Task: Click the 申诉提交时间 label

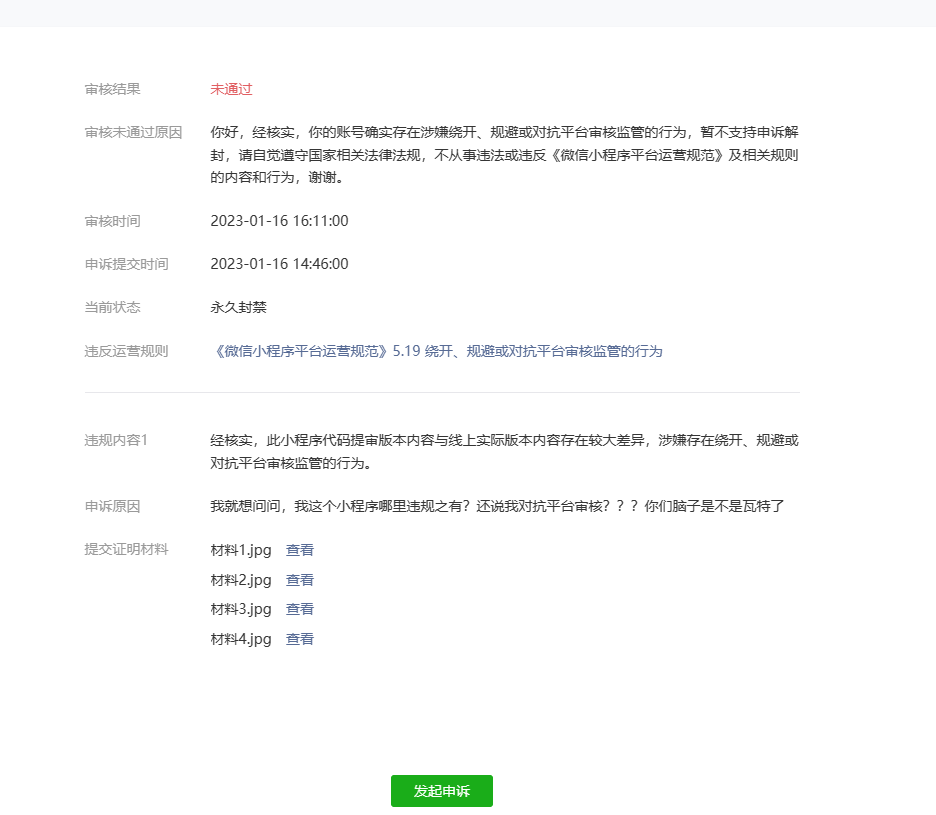Action: 126,264
